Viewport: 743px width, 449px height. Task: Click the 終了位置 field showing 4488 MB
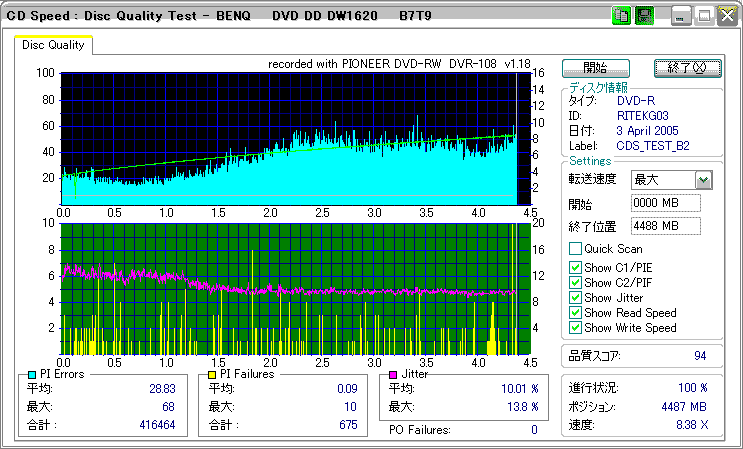[666, 226]
